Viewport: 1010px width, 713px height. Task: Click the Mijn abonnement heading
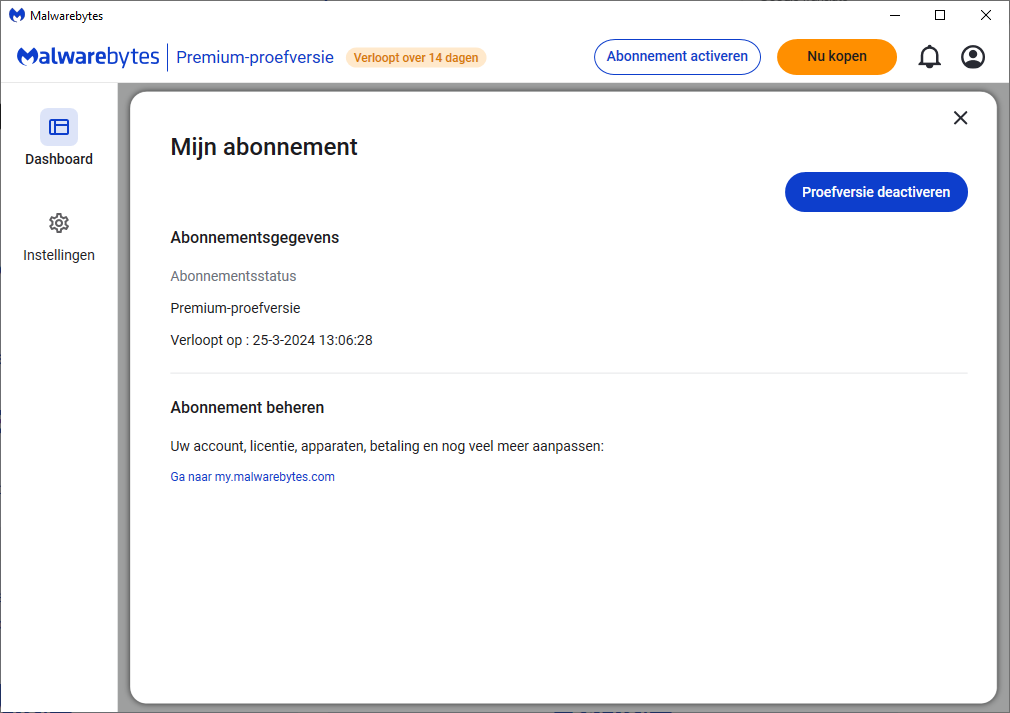click(263, 147)
